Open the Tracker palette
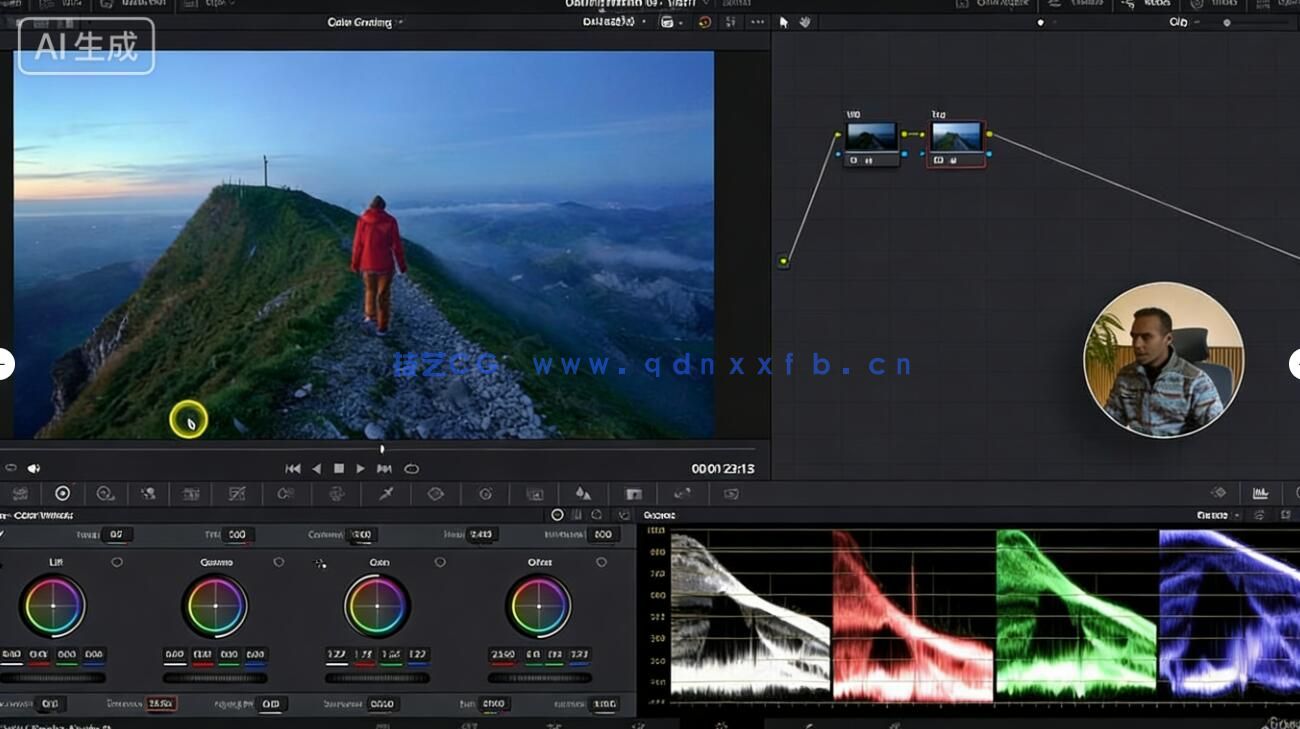 [x=484, y=494]
